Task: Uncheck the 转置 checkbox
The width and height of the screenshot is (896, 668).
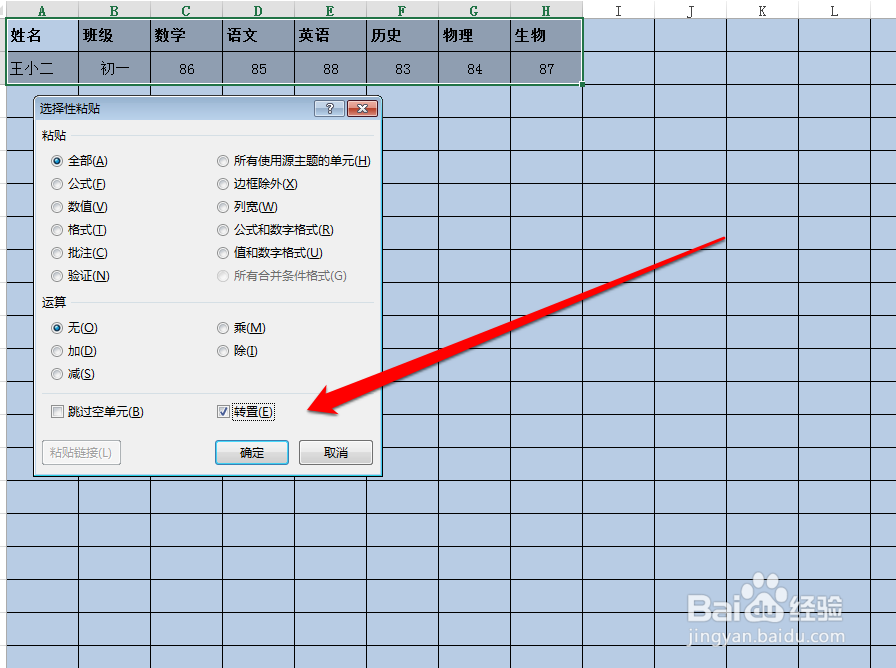Action: click(x=222, y=410)
